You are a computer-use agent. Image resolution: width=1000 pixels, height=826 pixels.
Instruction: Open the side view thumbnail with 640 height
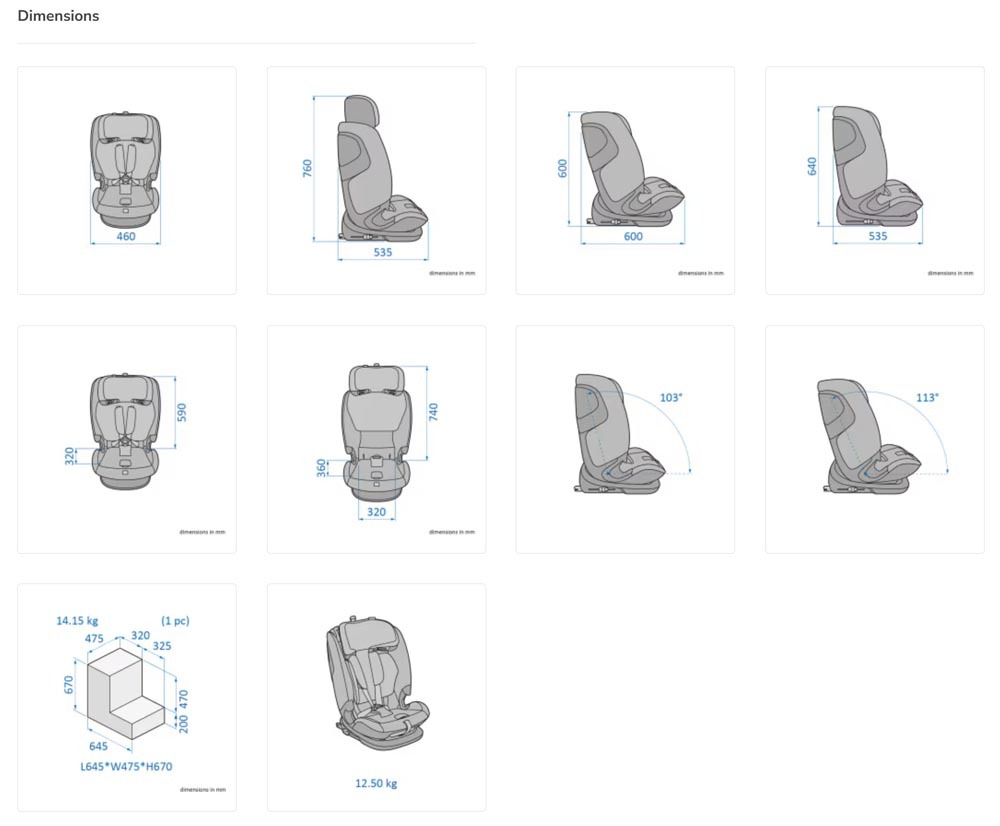click(874, 180)
